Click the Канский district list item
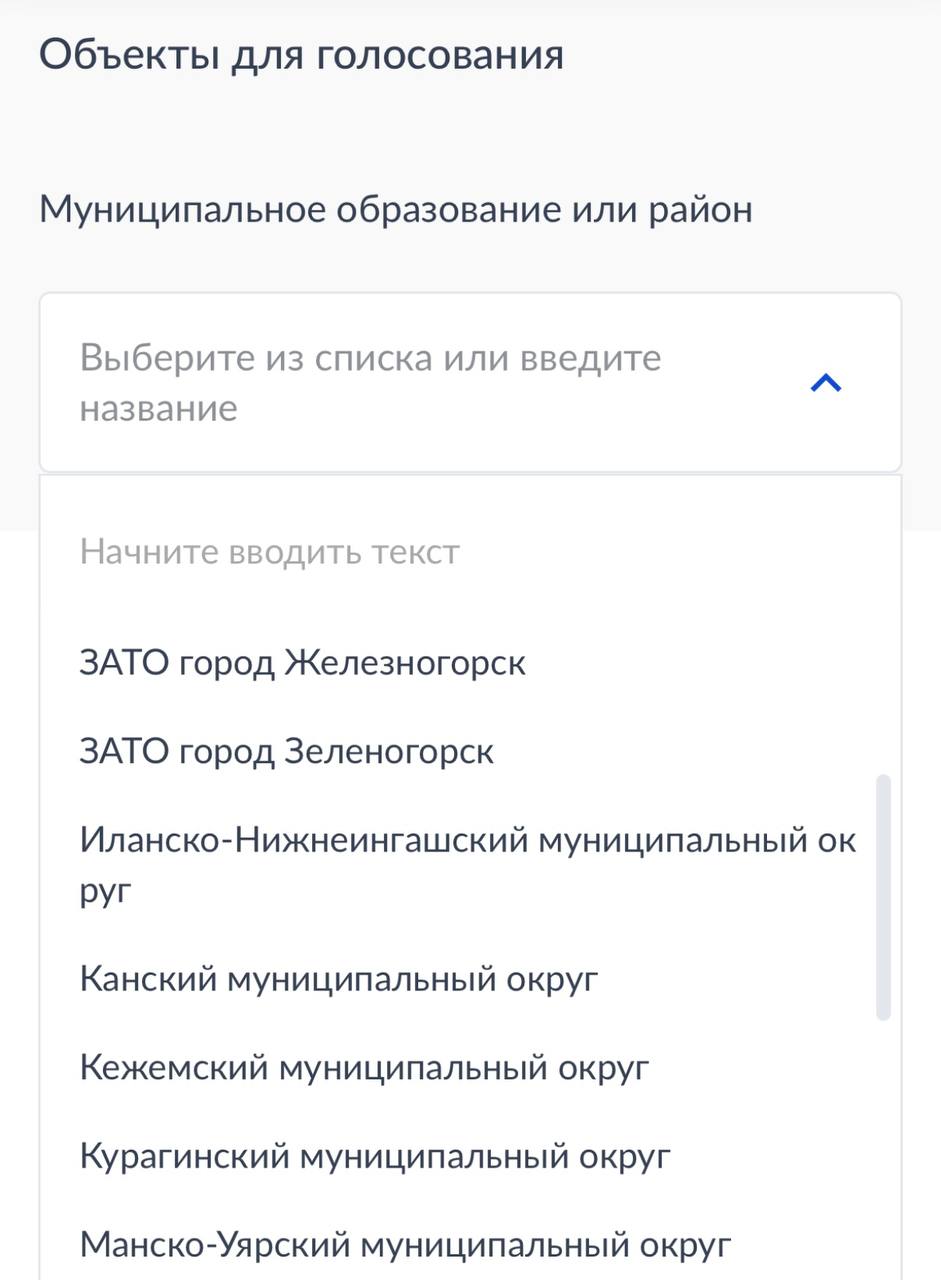This screenshot has width=941, height=1280. tap(339, 978)
